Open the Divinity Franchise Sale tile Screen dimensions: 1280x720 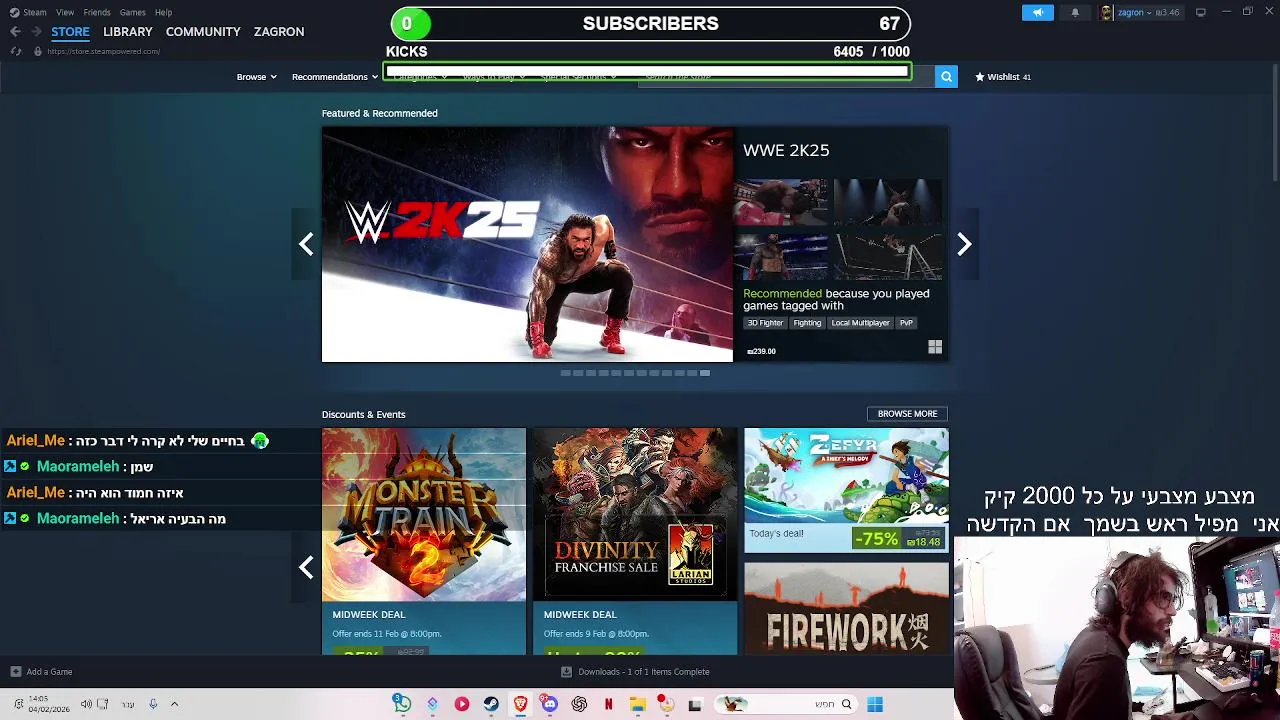click(635, 541)
